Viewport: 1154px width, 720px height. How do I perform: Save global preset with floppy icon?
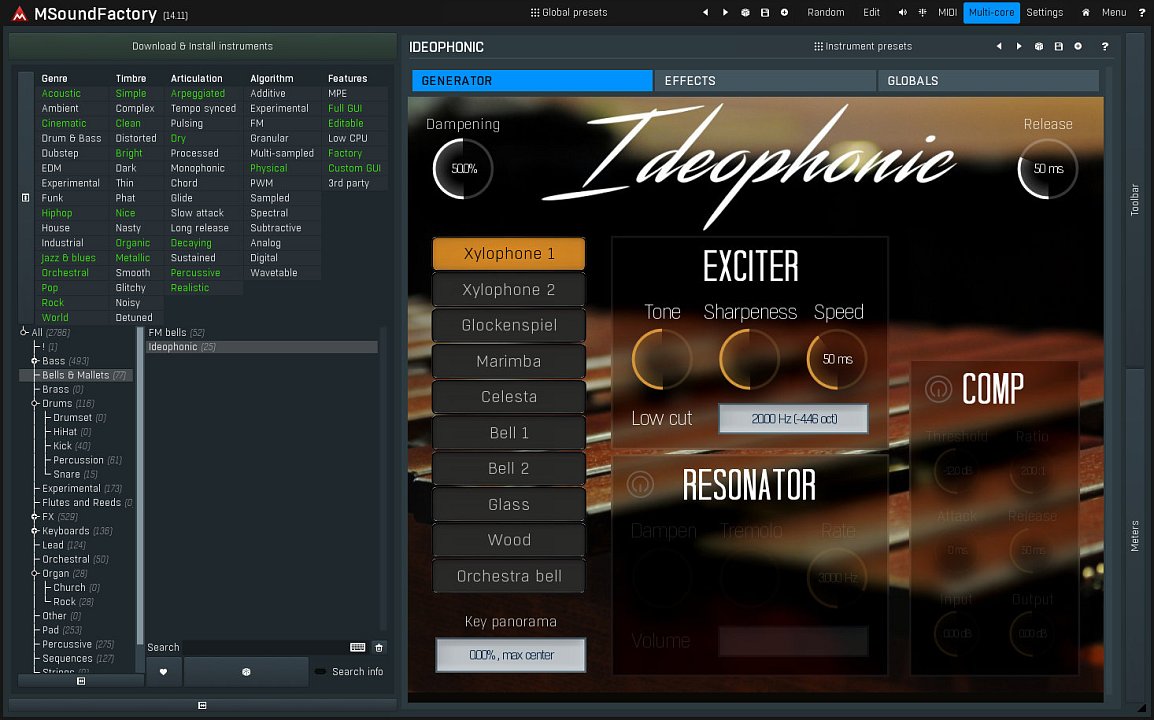tap(765, 13)
